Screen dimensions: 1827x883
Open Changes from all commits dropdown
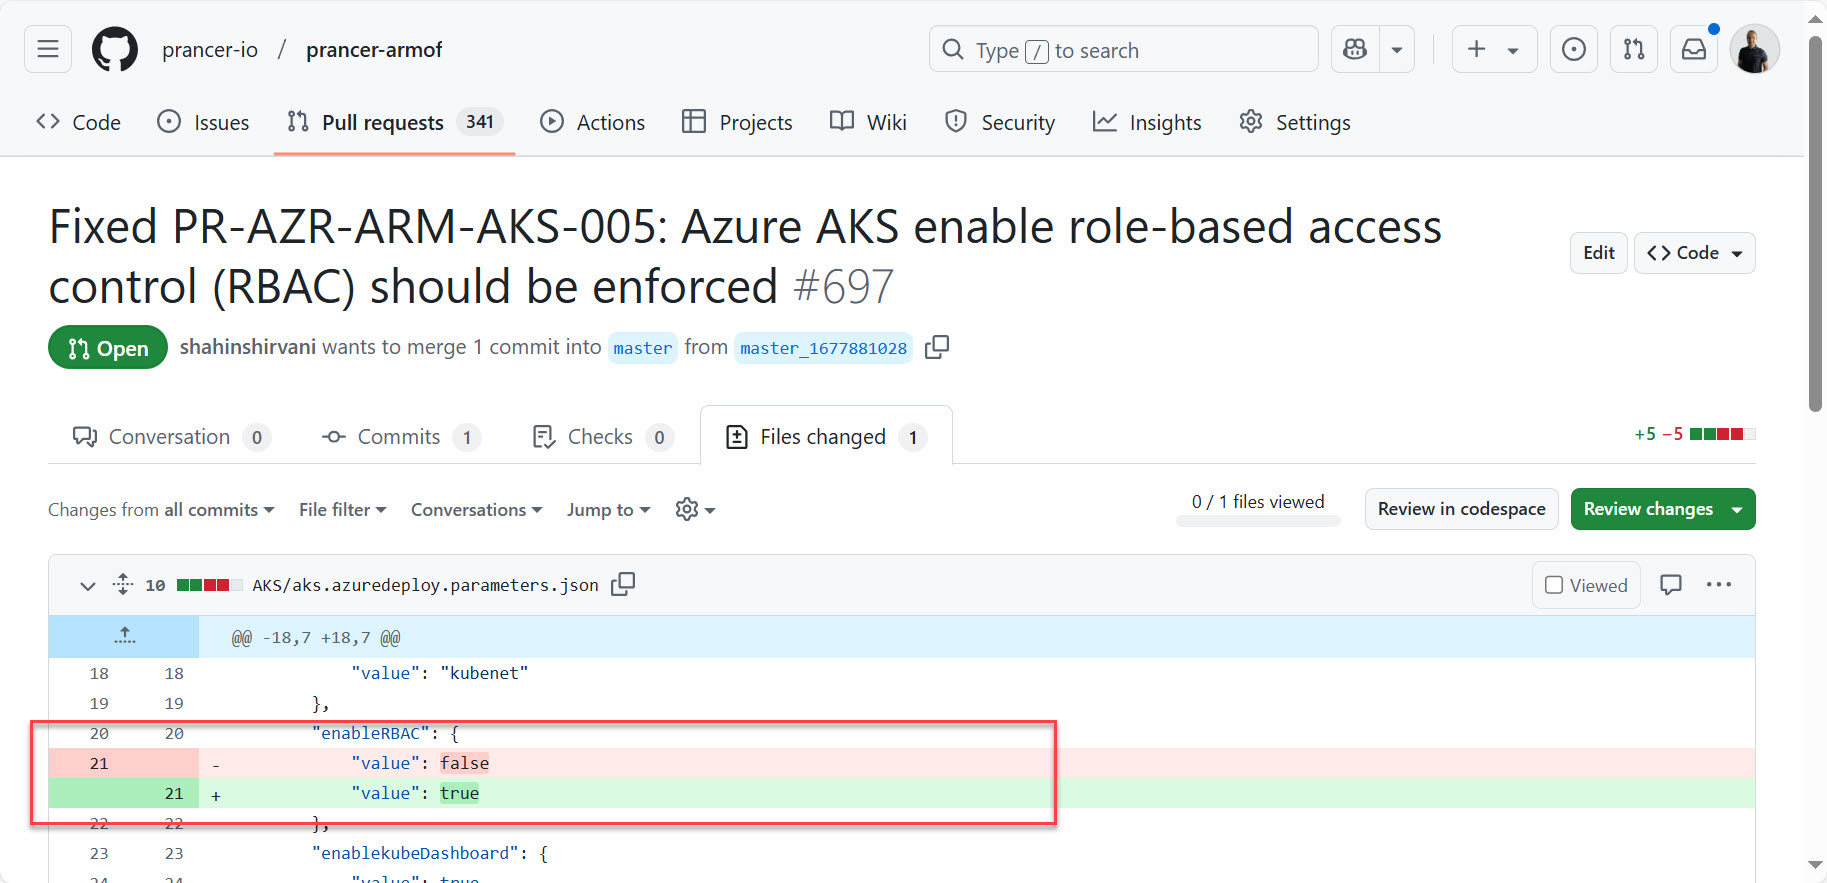[161, 510]
